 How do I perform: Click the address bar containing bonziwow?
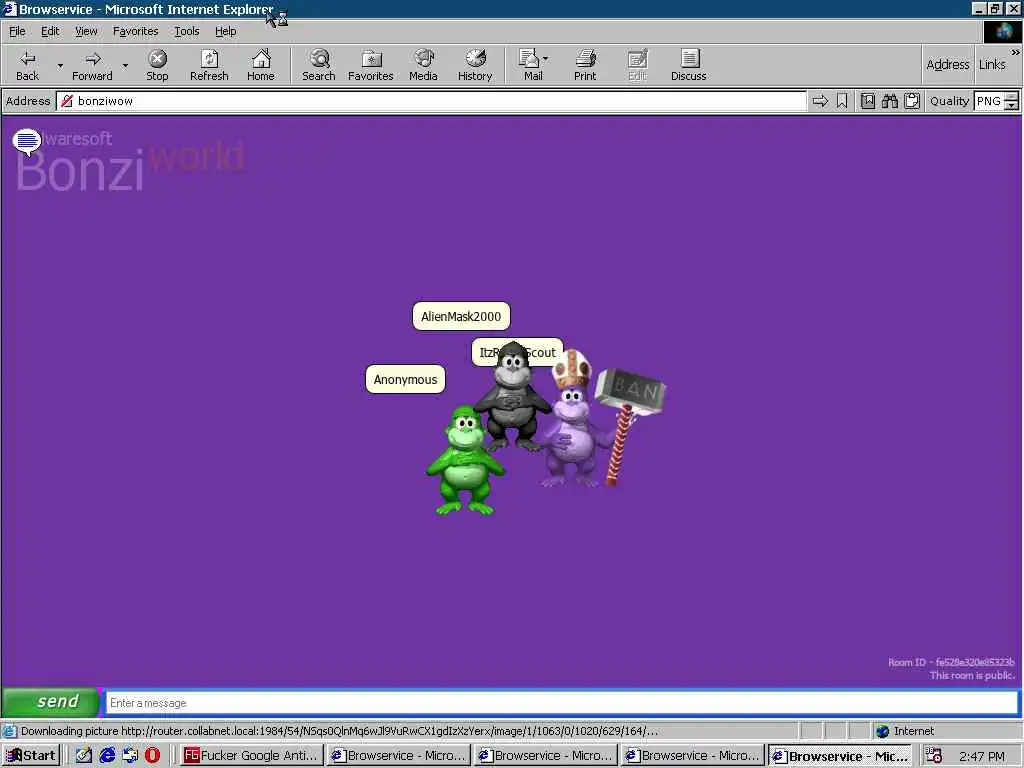click(431, 101)
